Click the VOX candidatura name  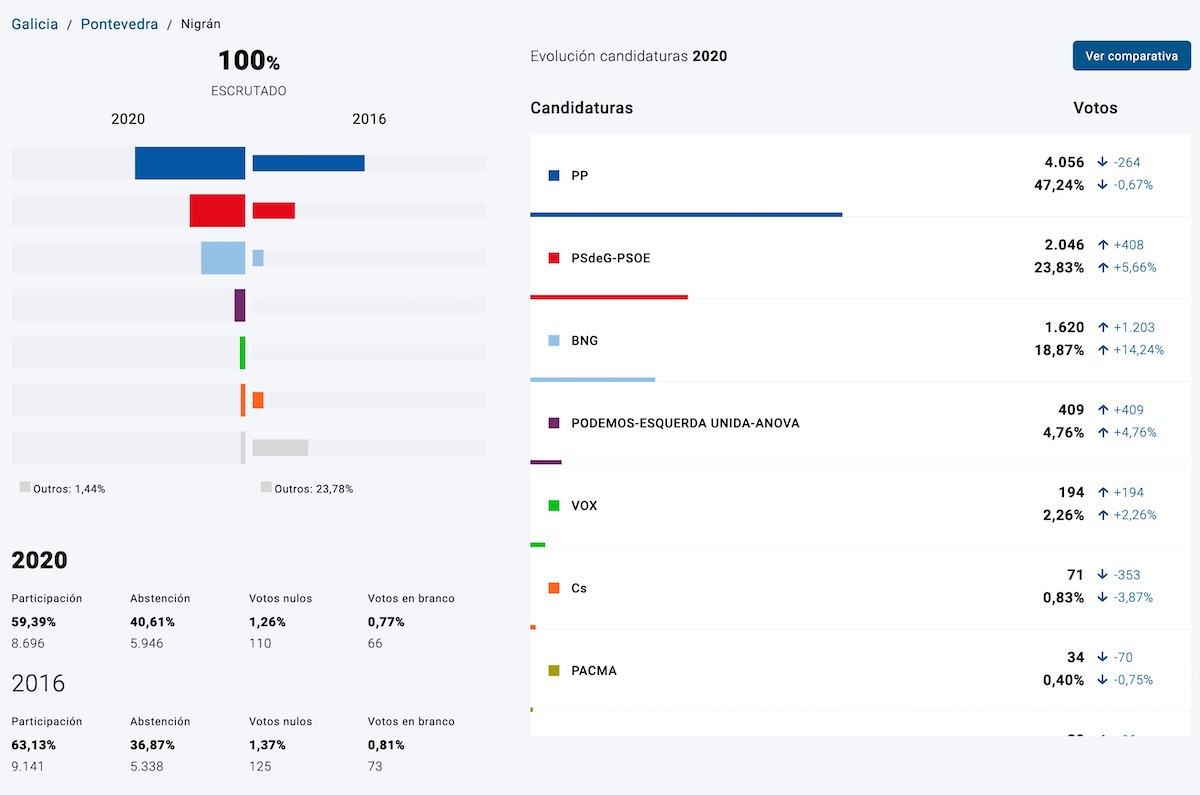[x=584, y=506]
